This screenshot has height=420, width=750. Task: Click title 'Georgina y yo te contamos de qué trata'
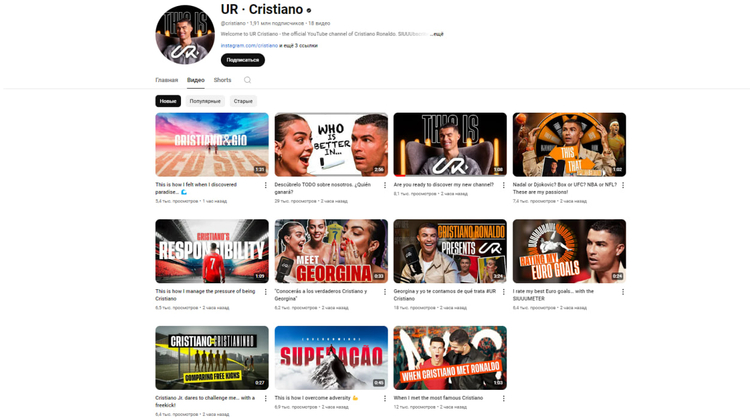[445, 295]
